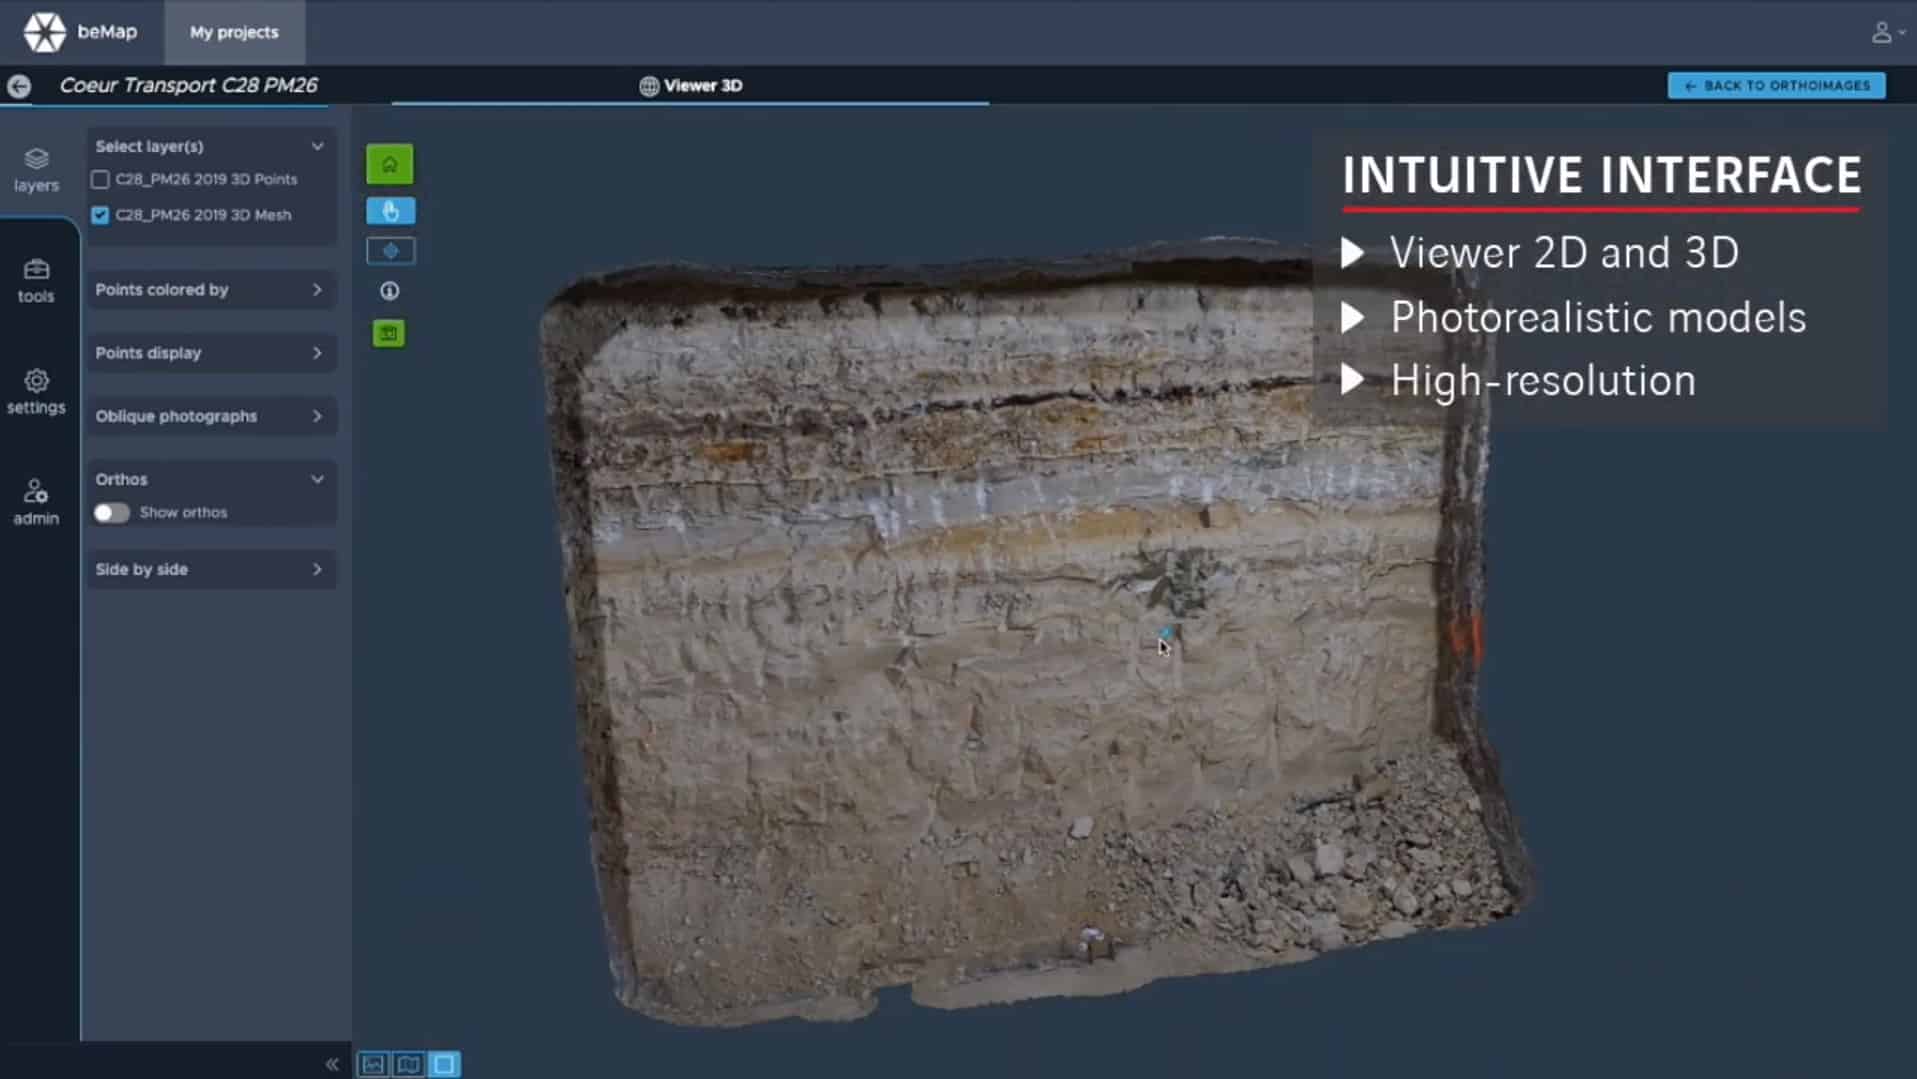The width and height of the screenshot is (1917, 1079).
Task: Open the user account menu icon
Action: (x=1884, y=32)
